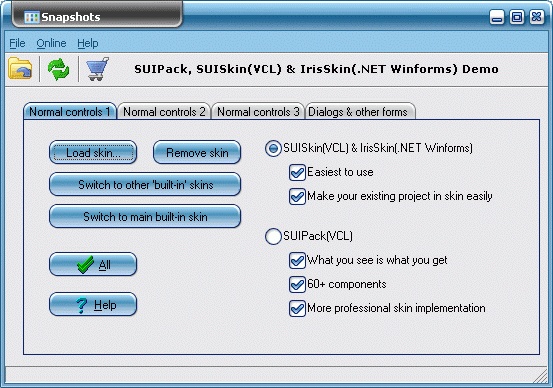Click the resize grip at window corner
The height and width of the screenshot is (388, 553).
pos(541,376)
